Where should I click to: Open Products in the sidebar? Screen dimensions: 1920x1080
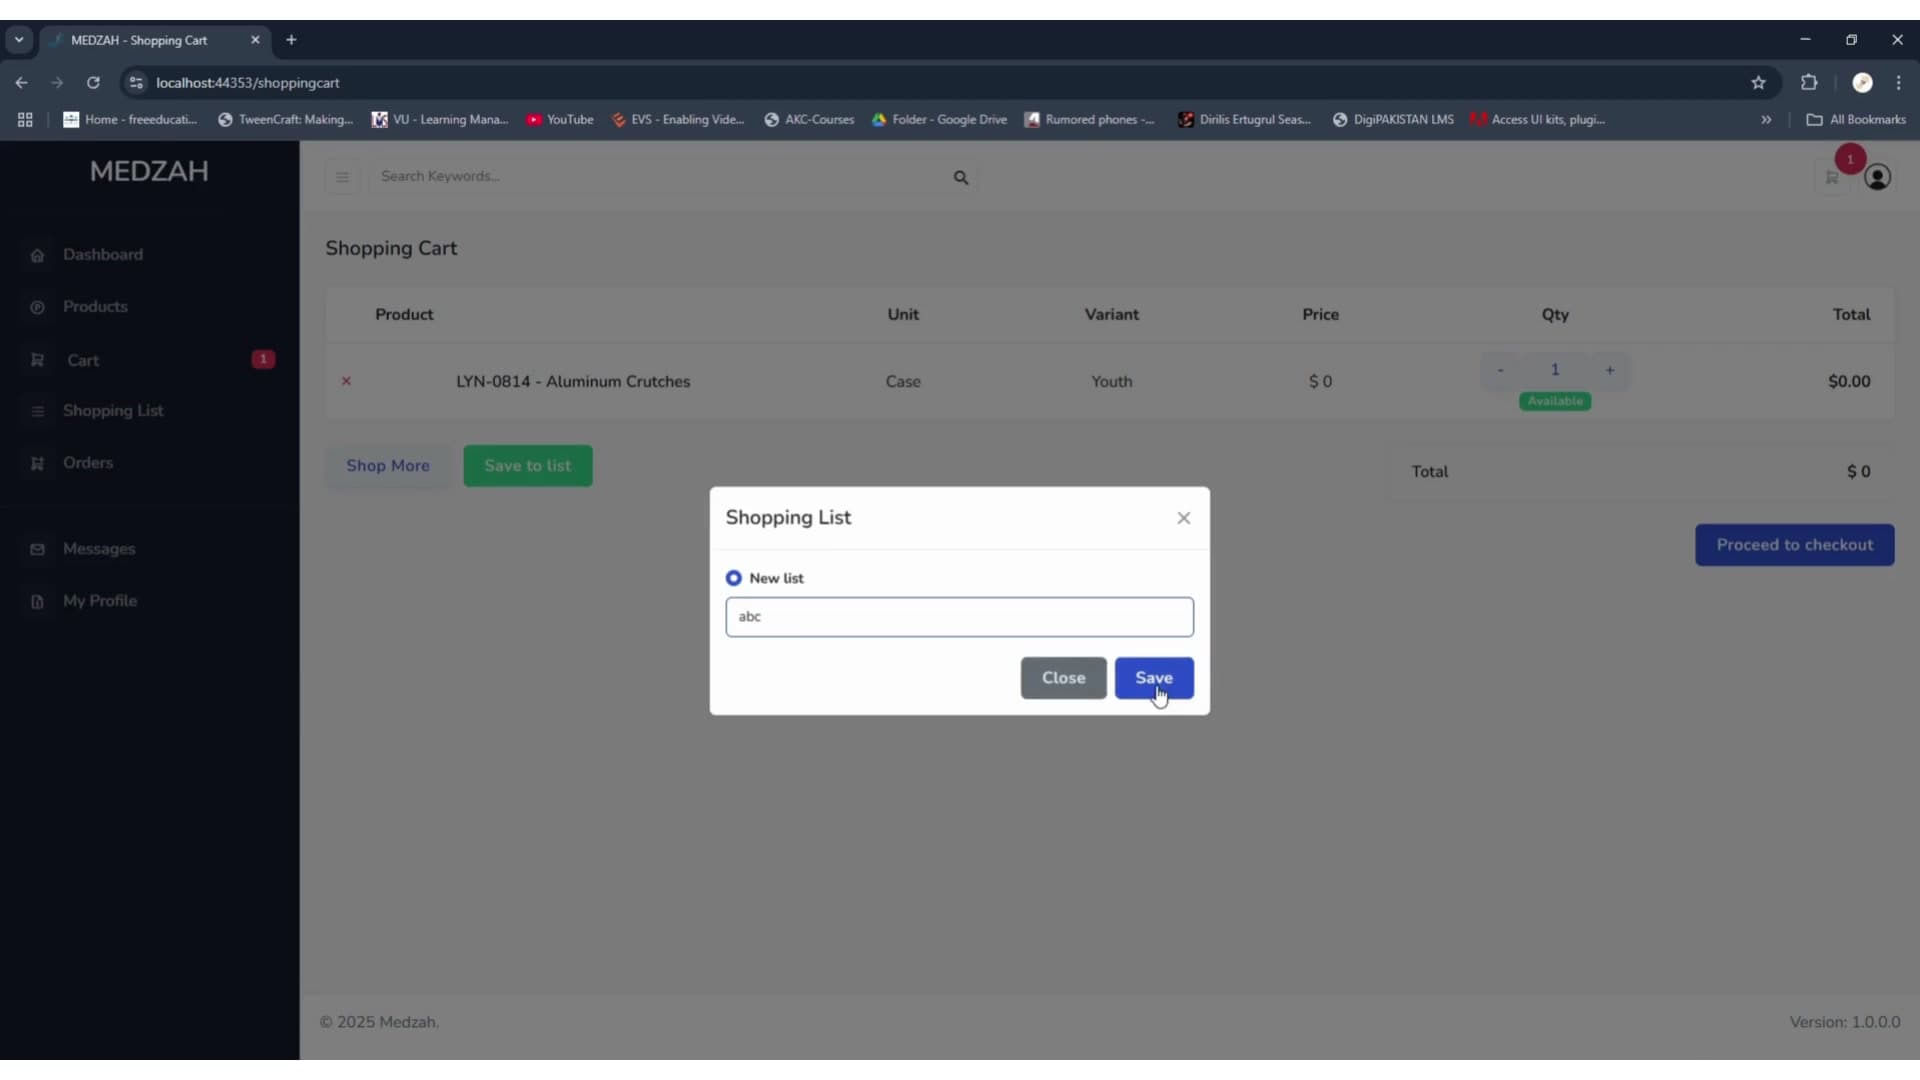pos(95,307)
